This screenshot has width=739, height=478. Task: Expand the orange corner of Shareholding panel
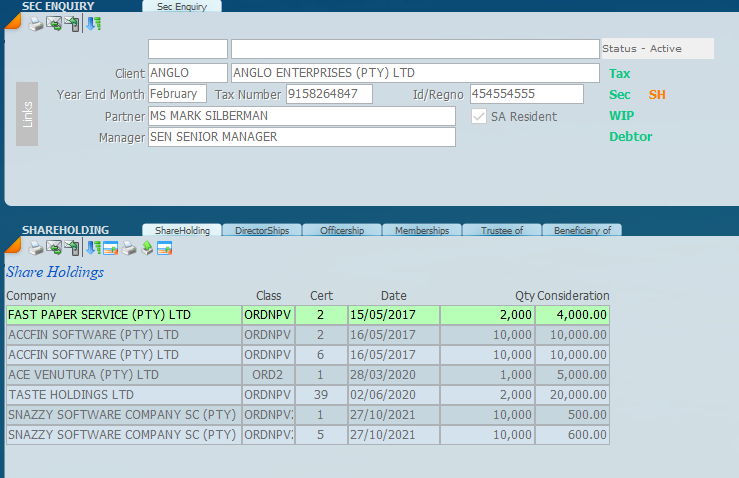(12, 246)
